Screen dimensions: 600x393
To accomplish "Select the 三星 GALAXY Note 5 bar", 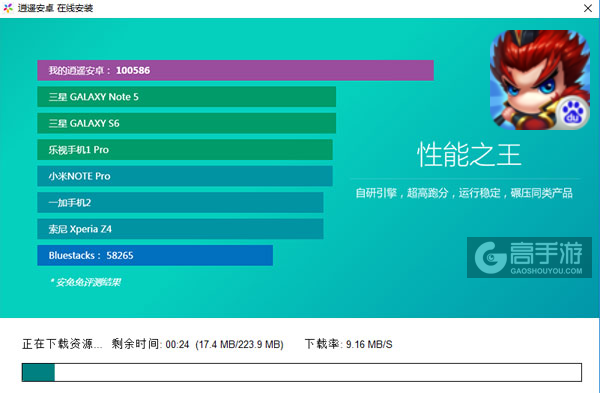I will pyautogui.click(x=186, y=97).
